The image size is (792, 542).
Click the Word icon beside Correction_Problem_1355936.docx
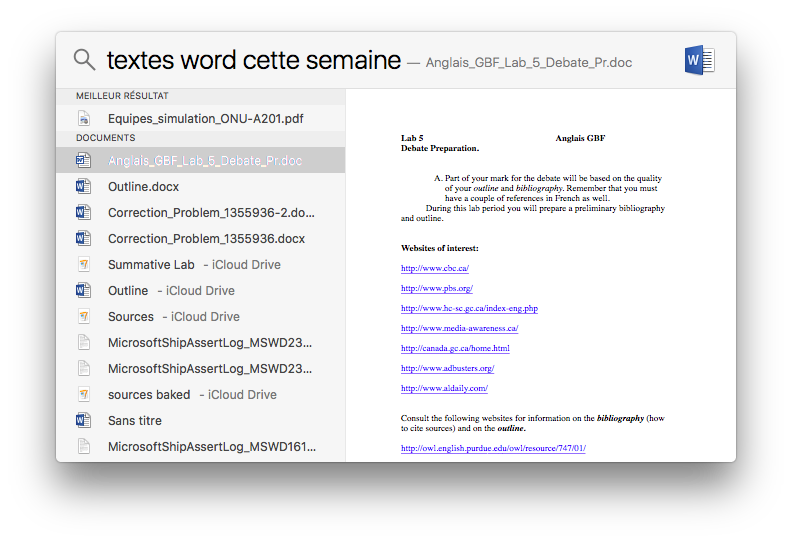point(83,238)
